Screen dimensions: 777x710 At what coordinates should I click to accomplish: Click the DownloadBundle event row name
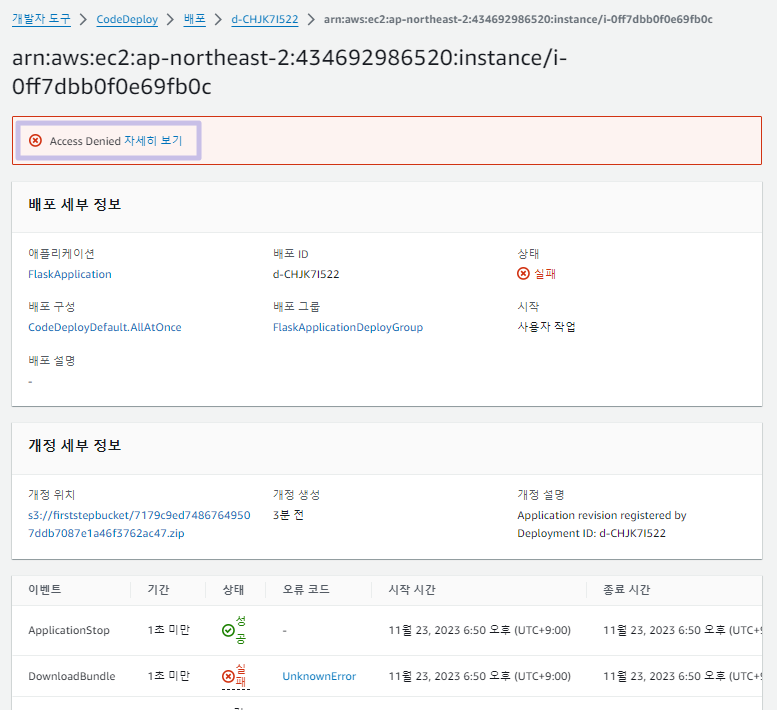pyautogui.click(x=72, y=676)
